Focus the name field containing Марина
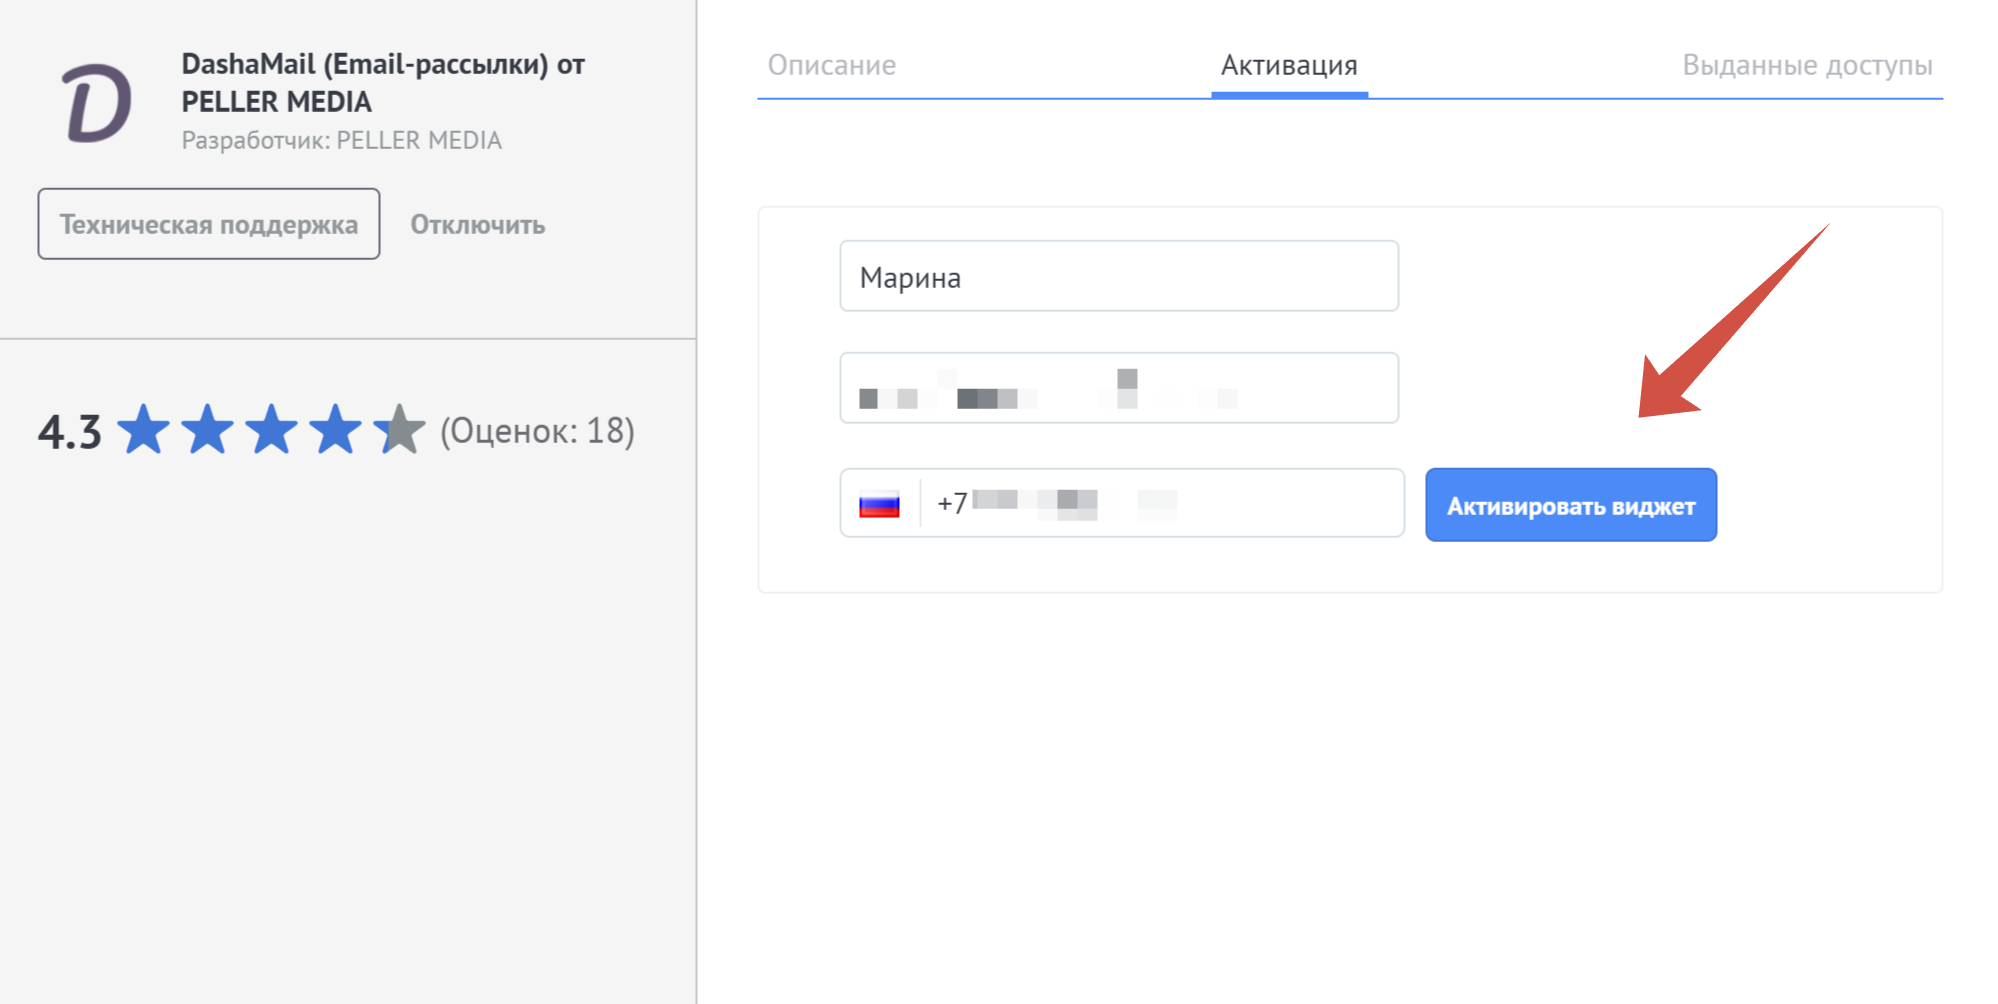This screenshot has height=1004, width=1998. 1119,276
